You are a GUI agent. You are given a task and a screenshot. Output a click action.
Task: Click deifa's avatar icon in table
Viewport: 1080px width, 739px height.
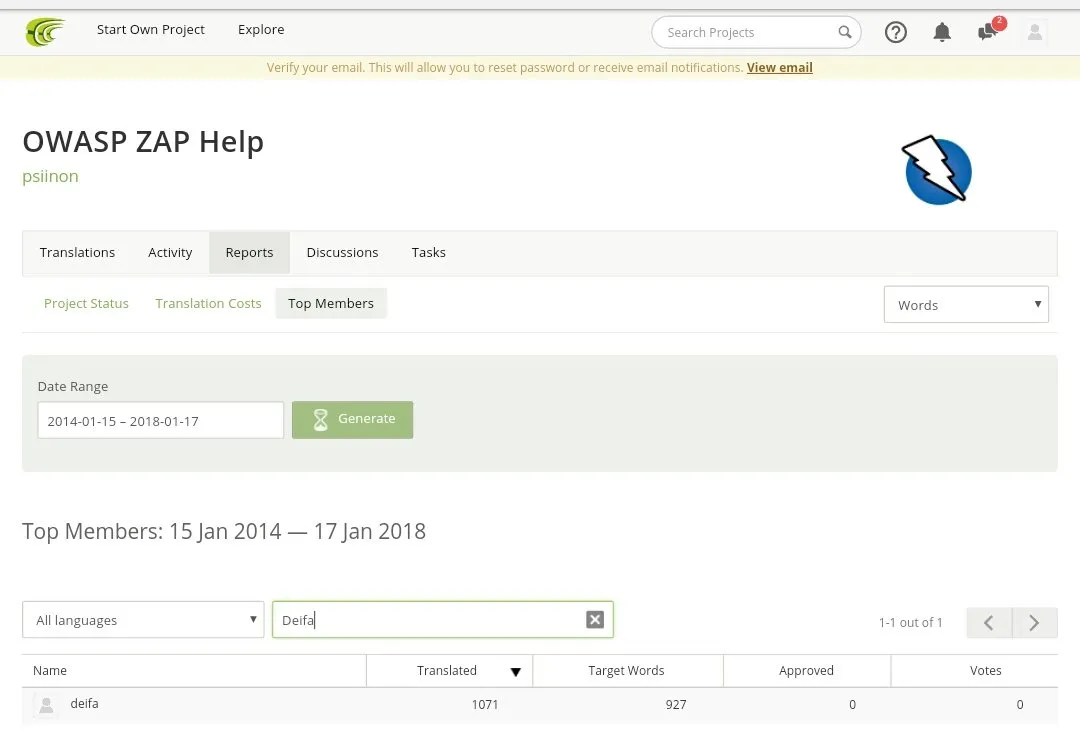[x=46, y=705]
